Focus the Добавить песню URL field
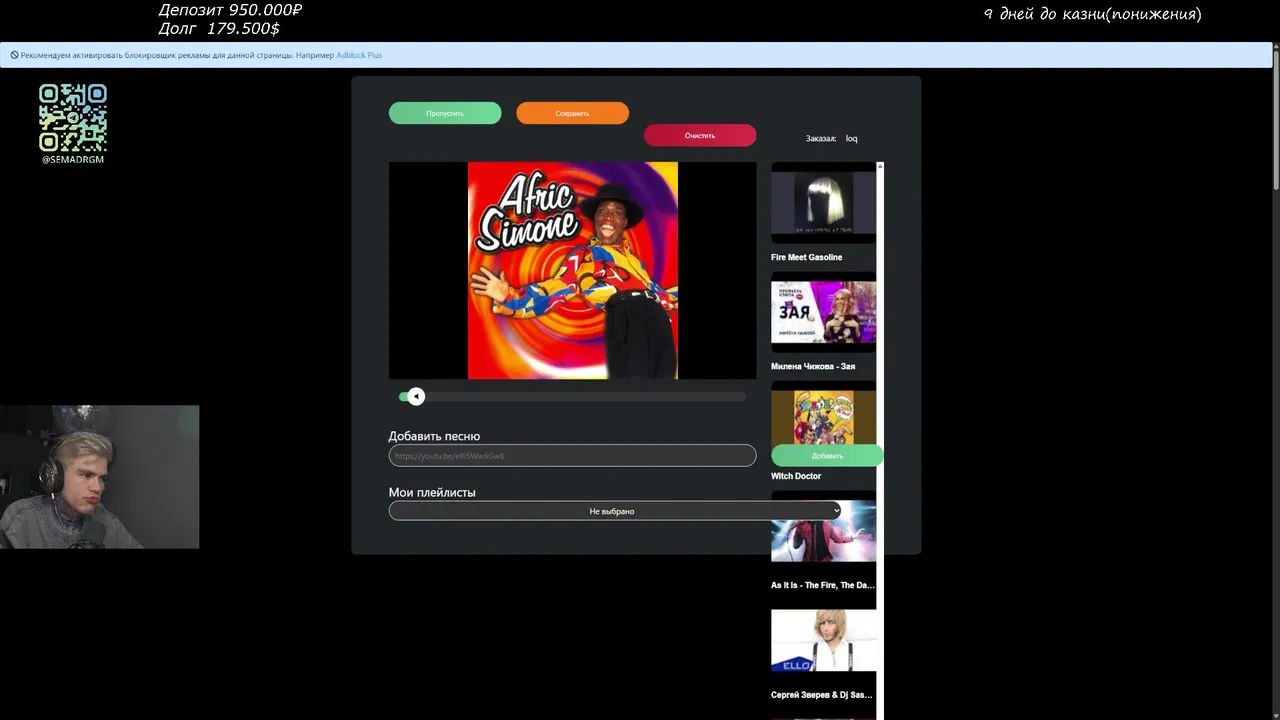This screenshot has width=1280, height=720. (572, 455)
